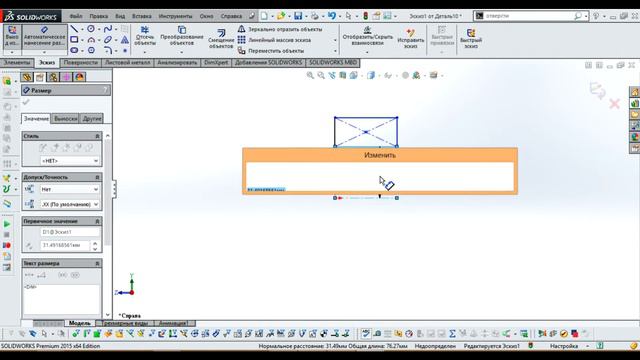
Task: Collapse the Допуск/Точность section
Action: pos(97,177)
